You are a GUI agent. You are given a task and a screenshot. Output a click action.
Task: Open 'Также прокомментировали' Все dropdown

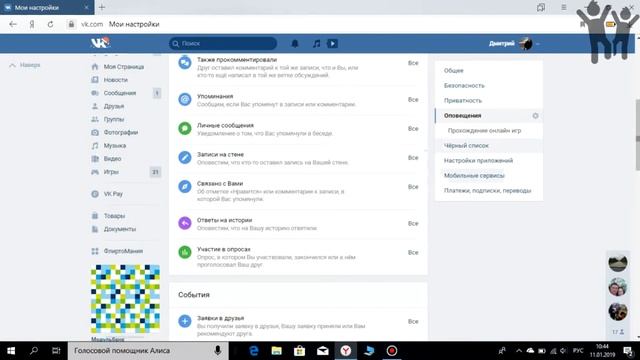413,63
